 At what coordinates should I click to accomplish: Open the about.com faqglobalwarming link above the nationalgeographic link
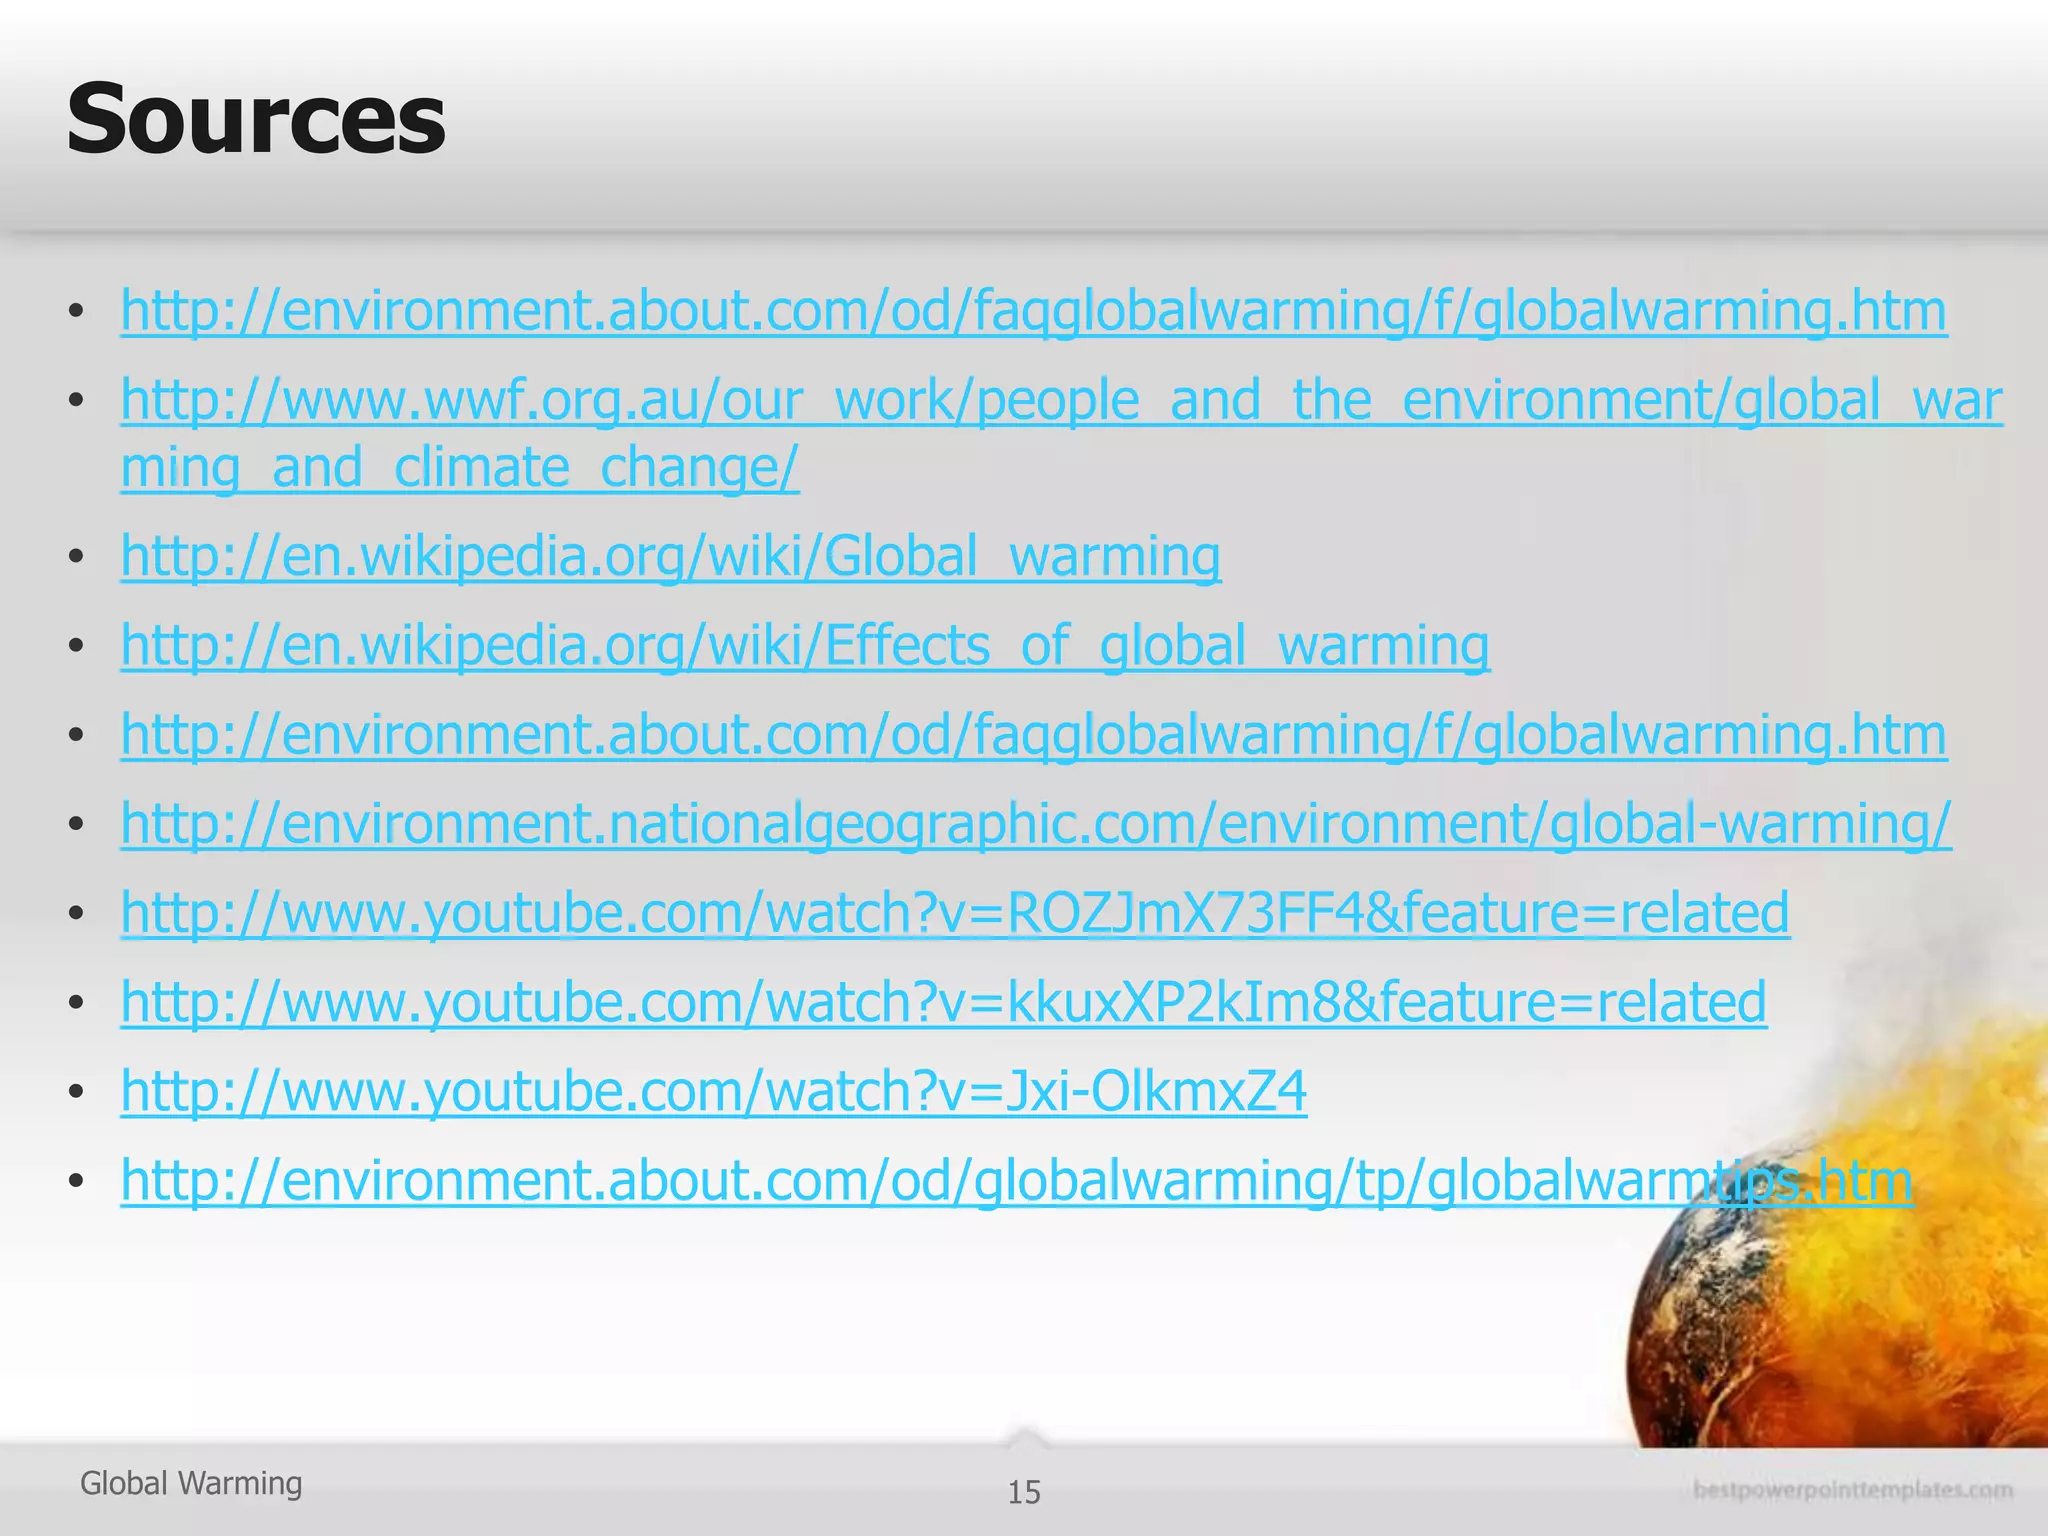coord(1033,735)
